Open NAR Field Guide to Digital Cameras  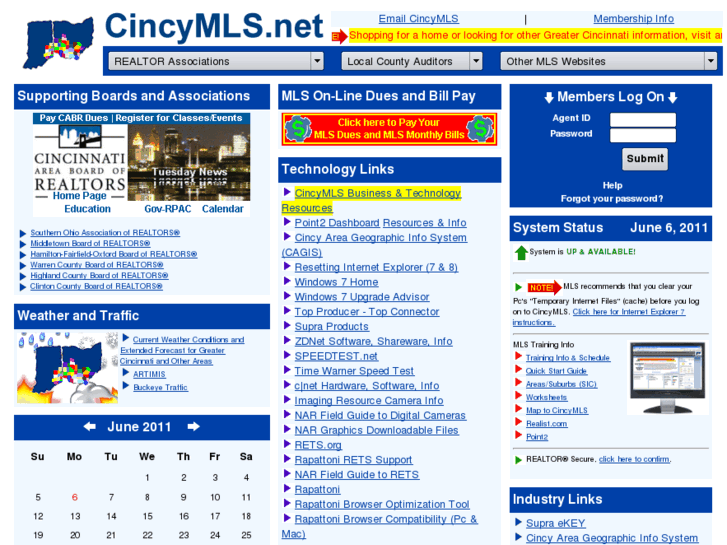pos(380,416)
